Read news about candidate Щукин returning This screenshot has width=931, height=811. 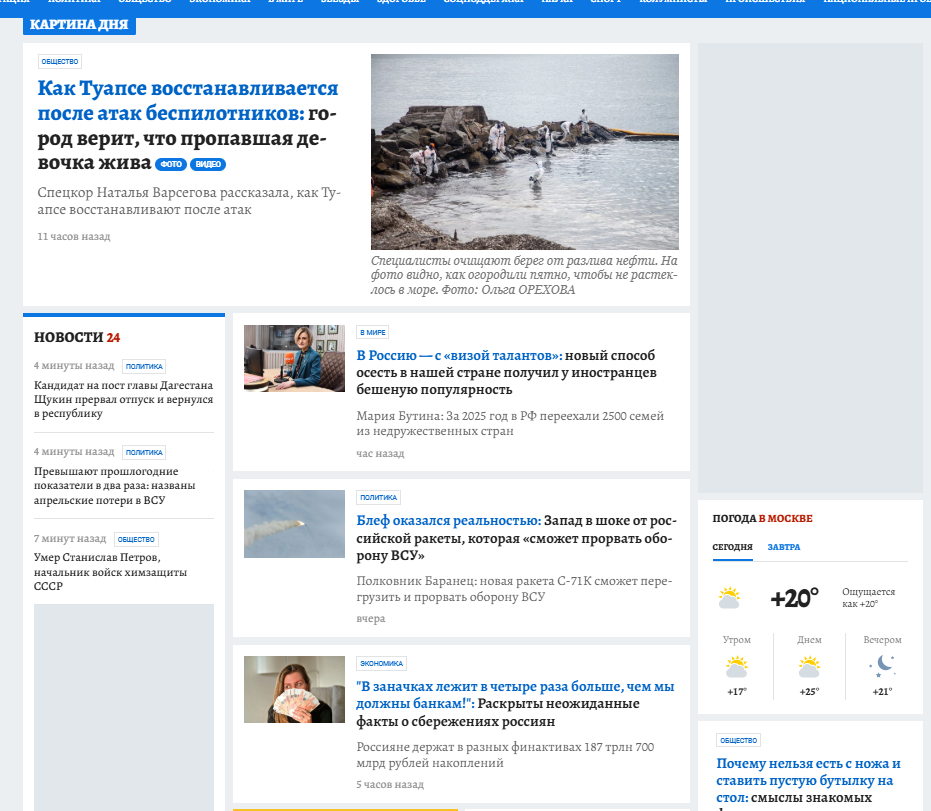coord(124,400)
